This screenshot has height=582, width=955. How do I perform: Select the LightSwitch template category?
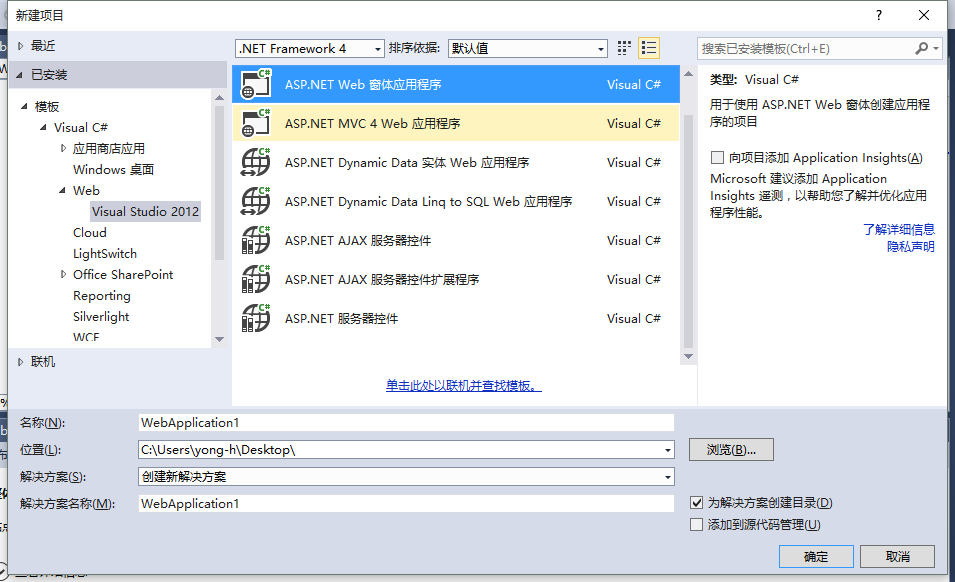(x=105, y=253)
